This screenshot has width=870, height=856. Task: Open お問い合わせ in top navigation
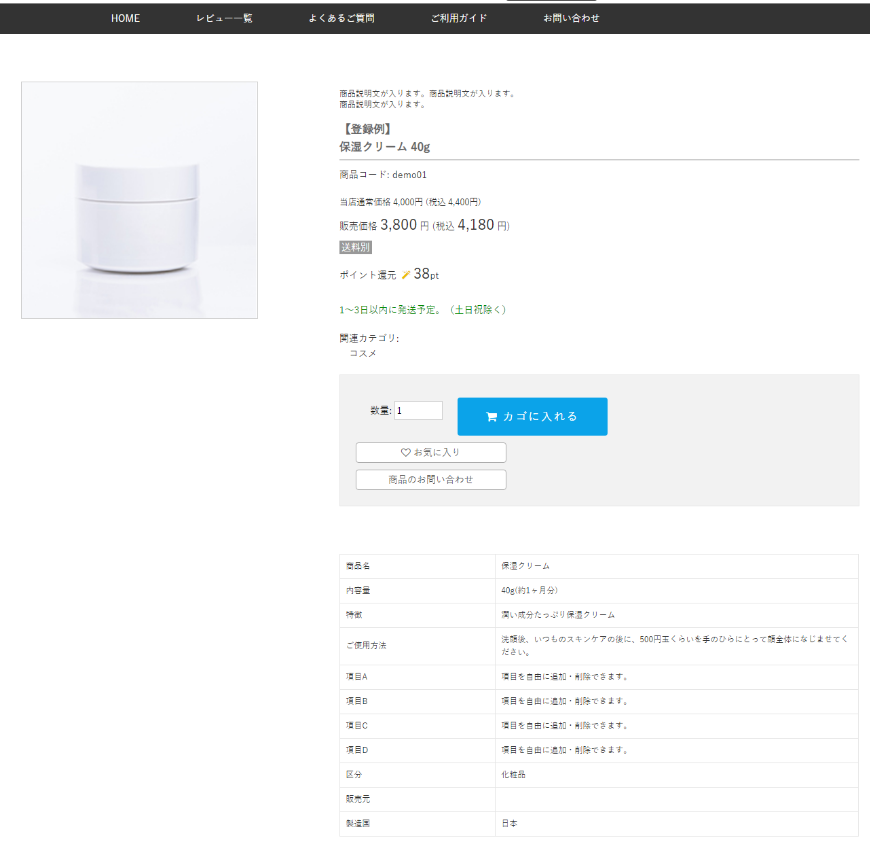[x=571, y=18]
